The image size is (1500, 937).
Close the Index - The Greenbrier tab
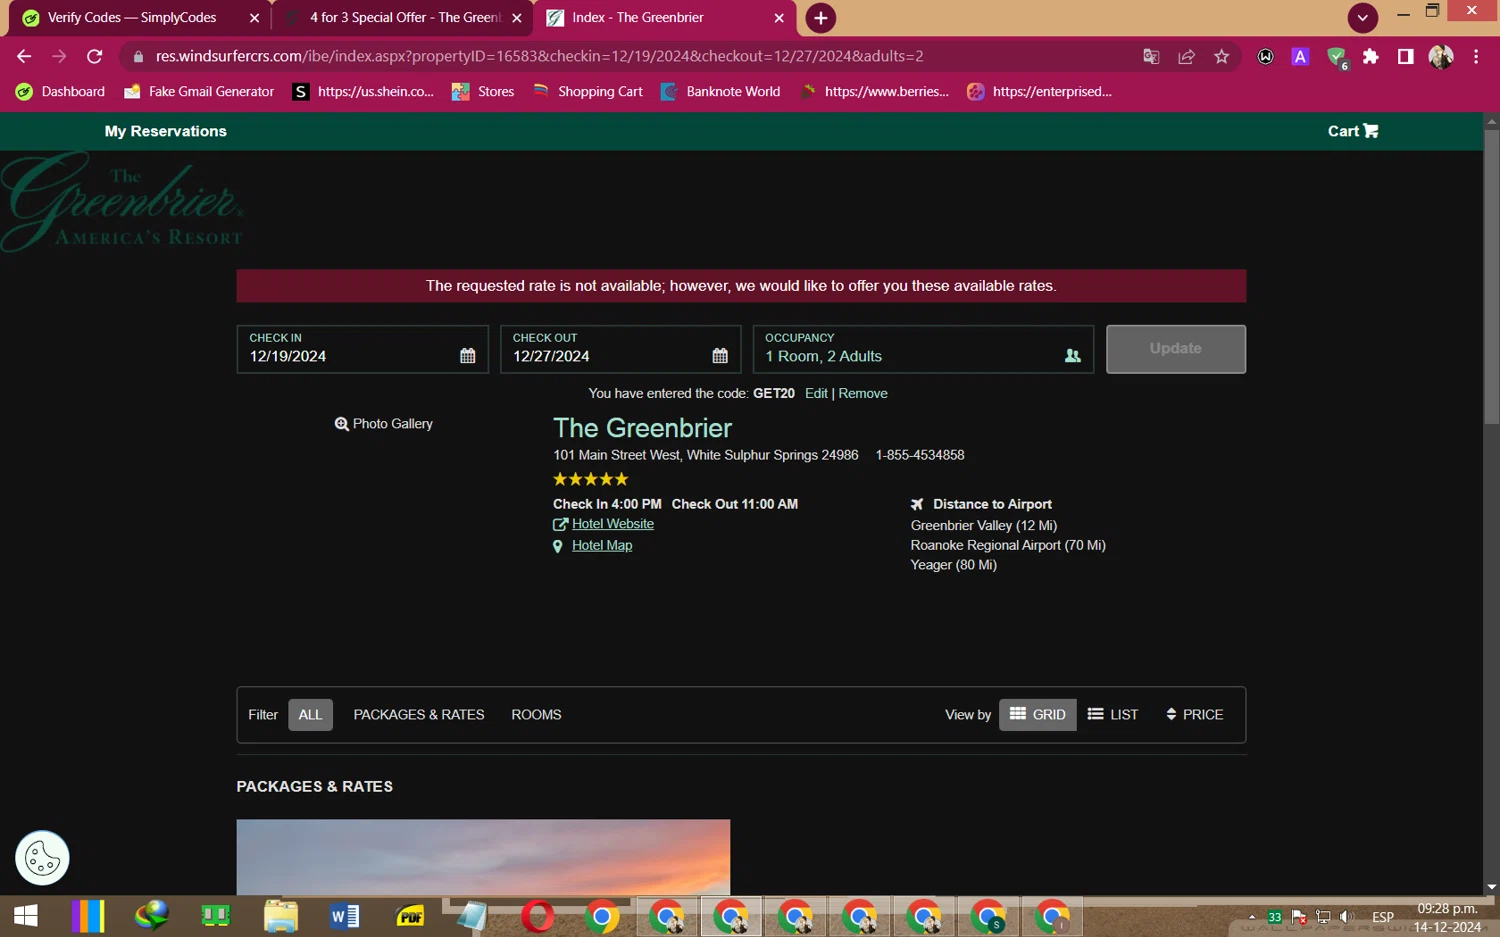click(x=779, y=18)
